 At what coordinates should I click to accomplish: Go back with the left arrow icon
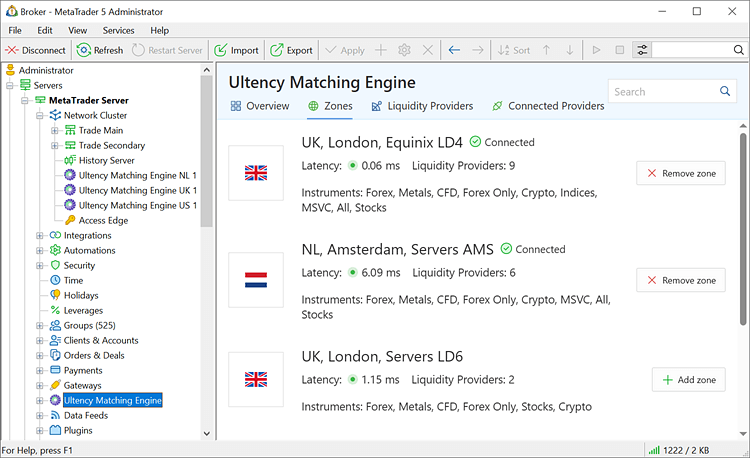click(x=454, y=50)
